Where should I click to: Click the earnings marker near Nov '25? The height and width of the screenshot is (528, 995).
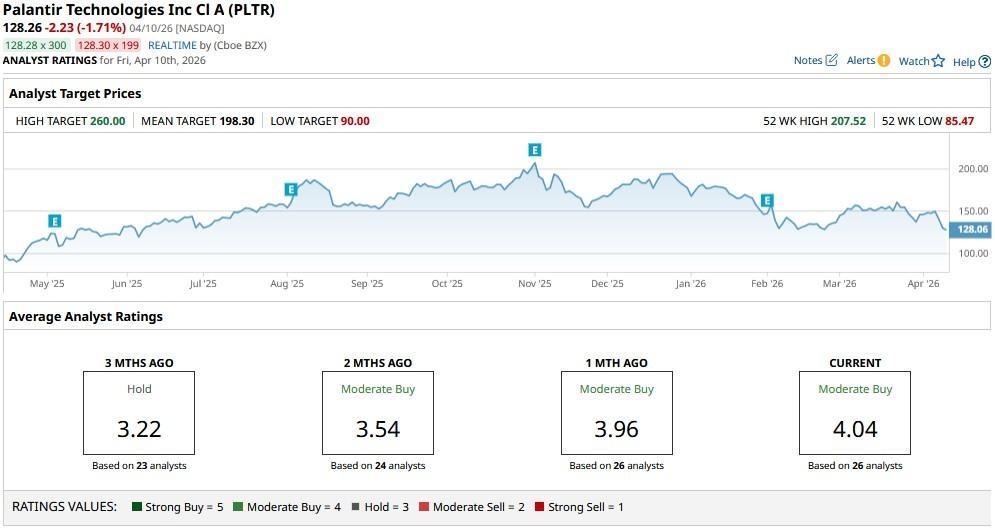coord(535,150)
